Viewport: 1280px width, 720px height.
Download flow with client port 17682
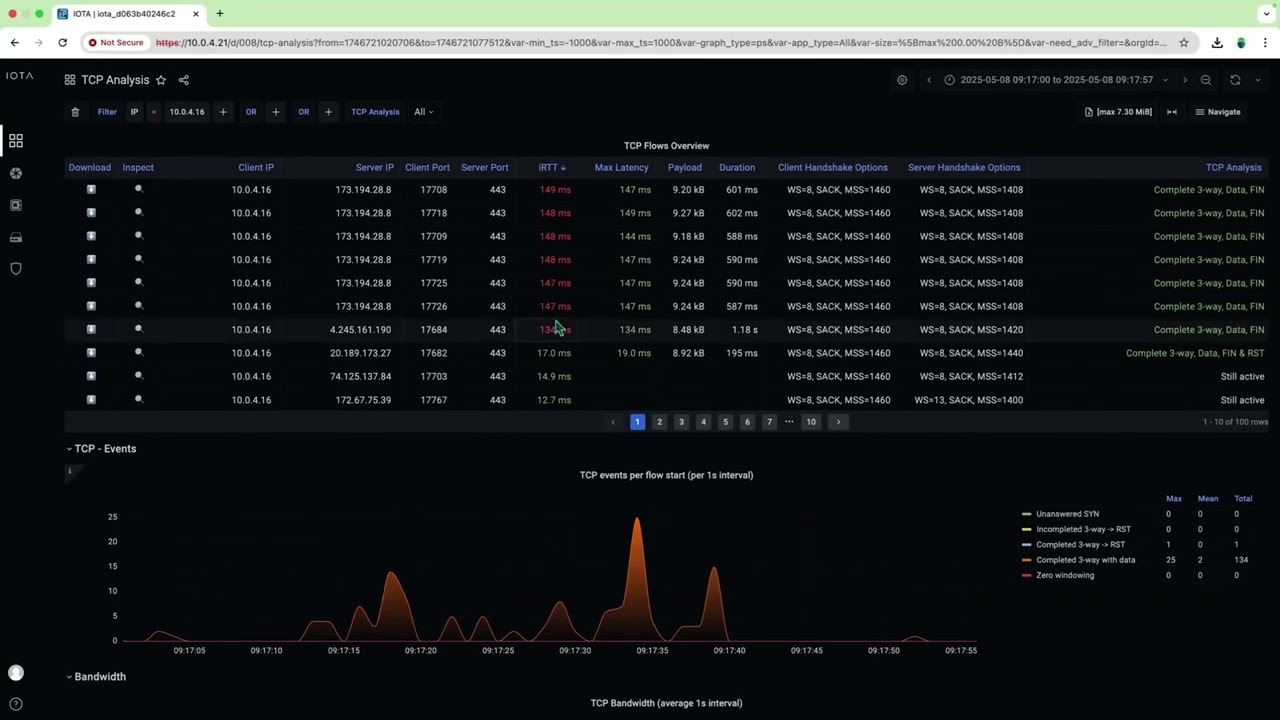click(x=91, y=353)
